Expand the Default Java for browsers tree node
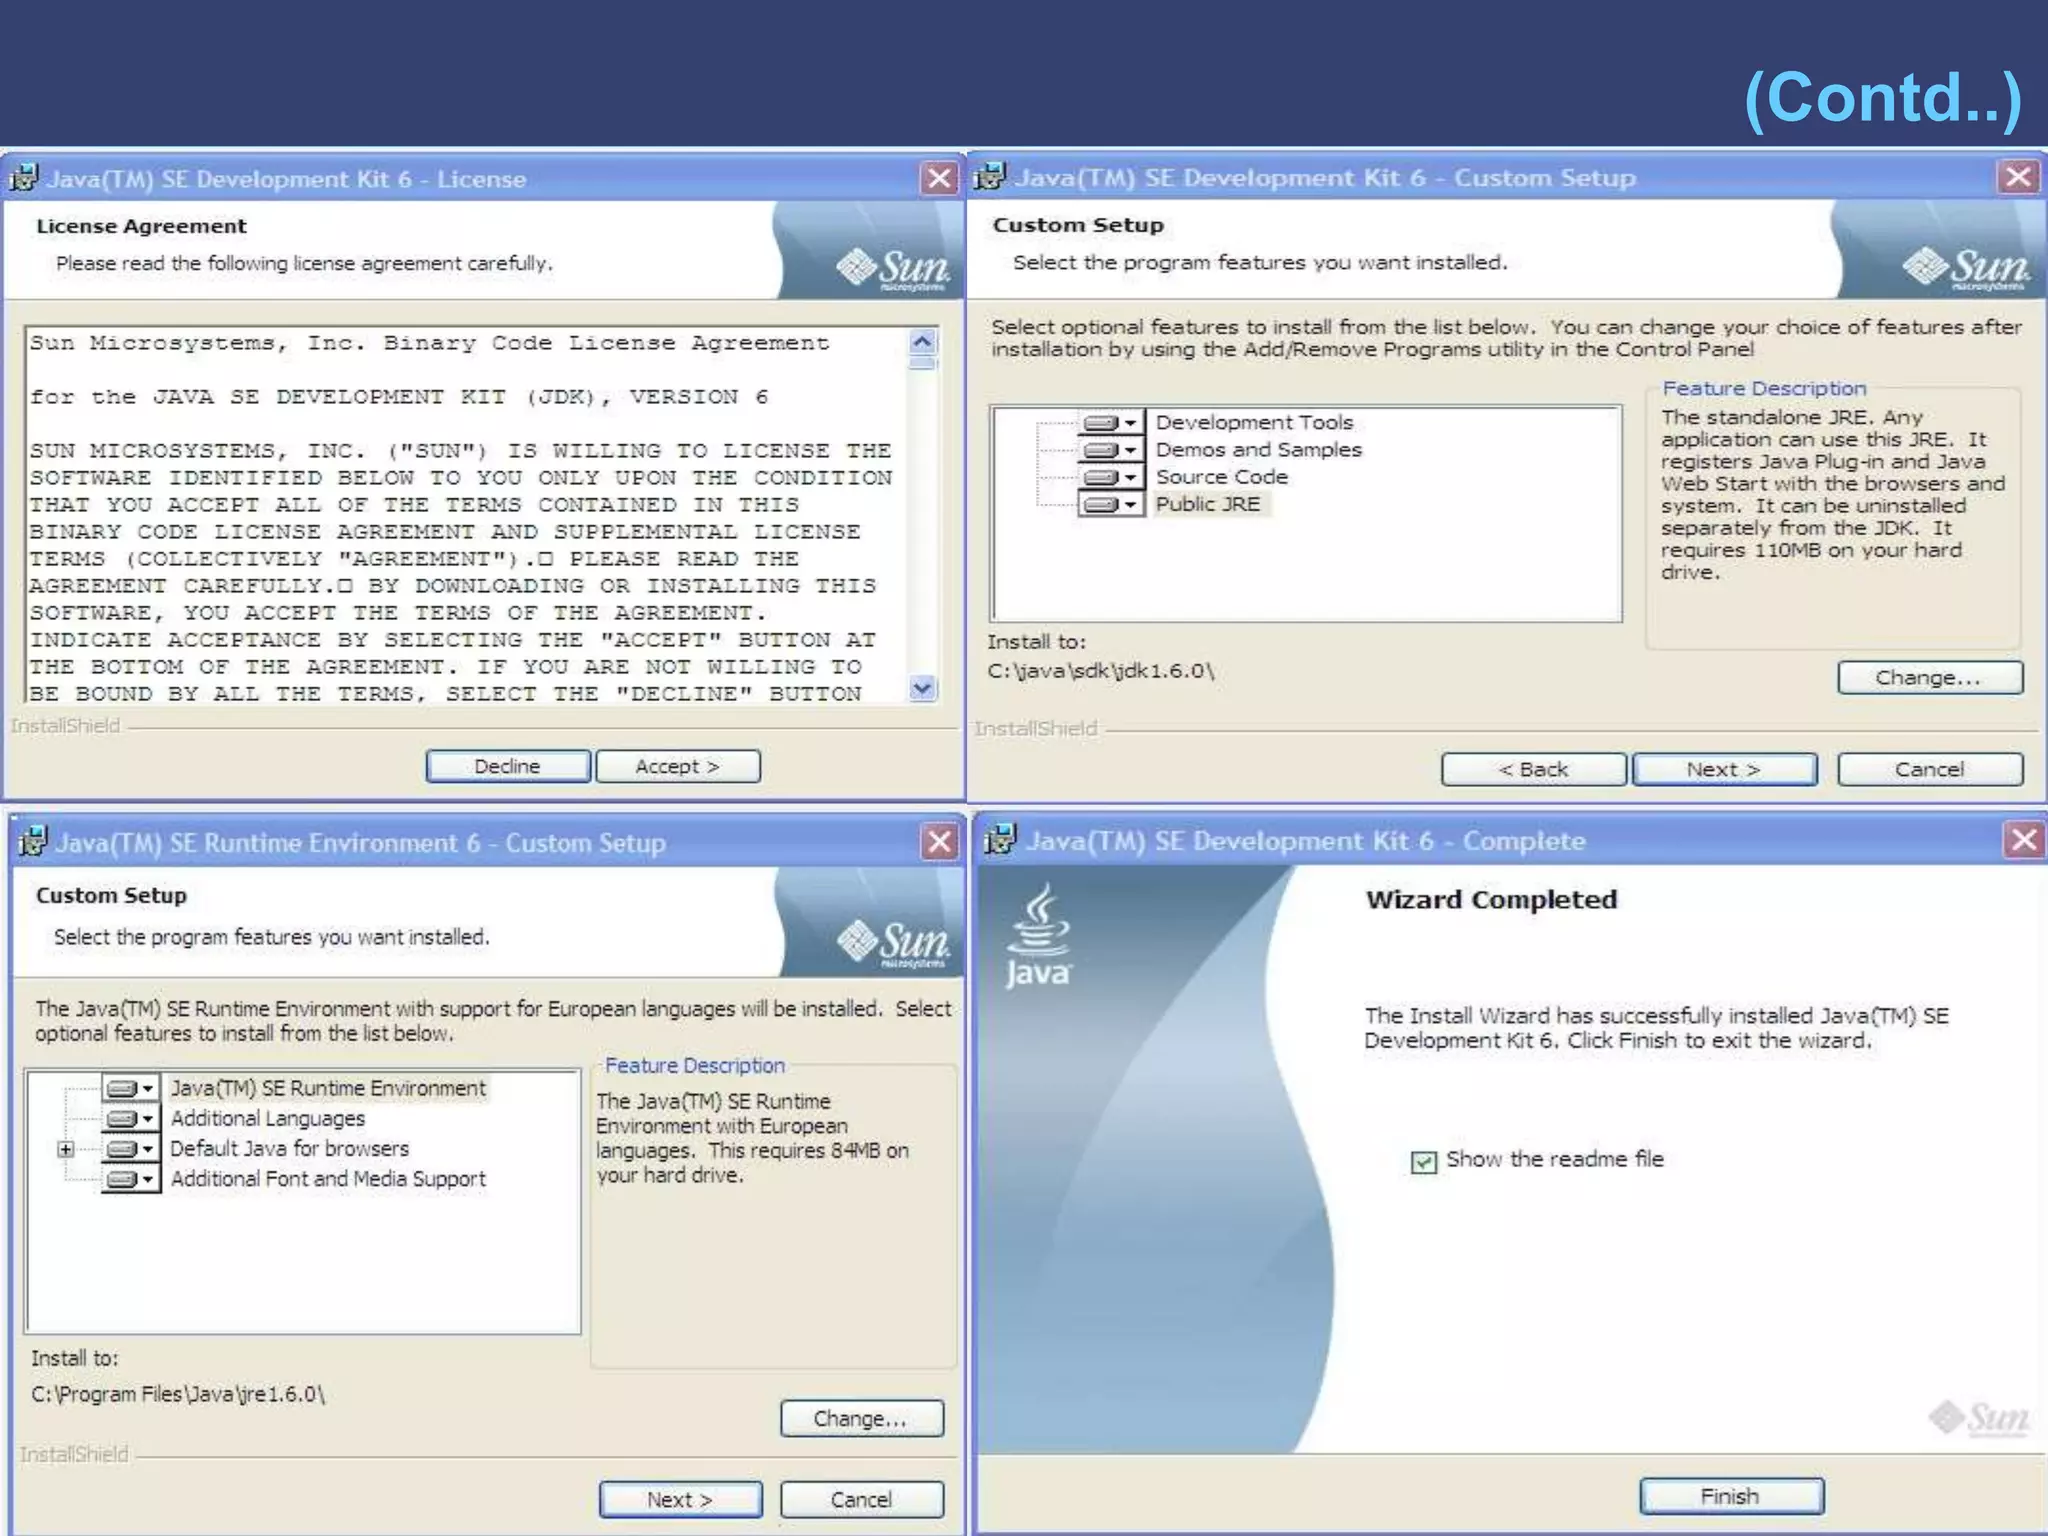 [66, 1149]
